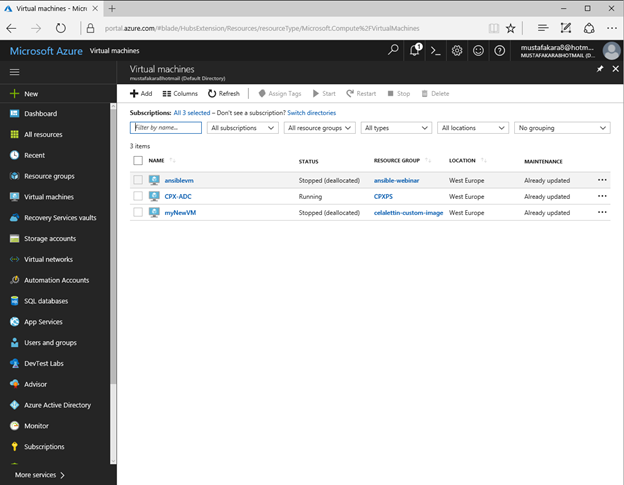The width and height of the screenshot is (624, 485).
Task: Open the portal search magnifier icon
Action: 393,51
